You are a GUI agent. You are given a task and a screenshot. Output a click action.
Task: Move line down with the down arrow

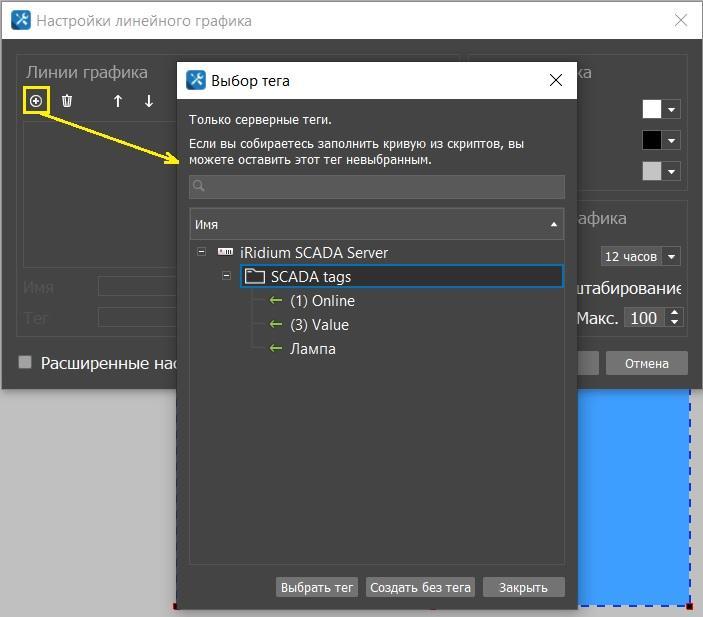coord(149,100)
